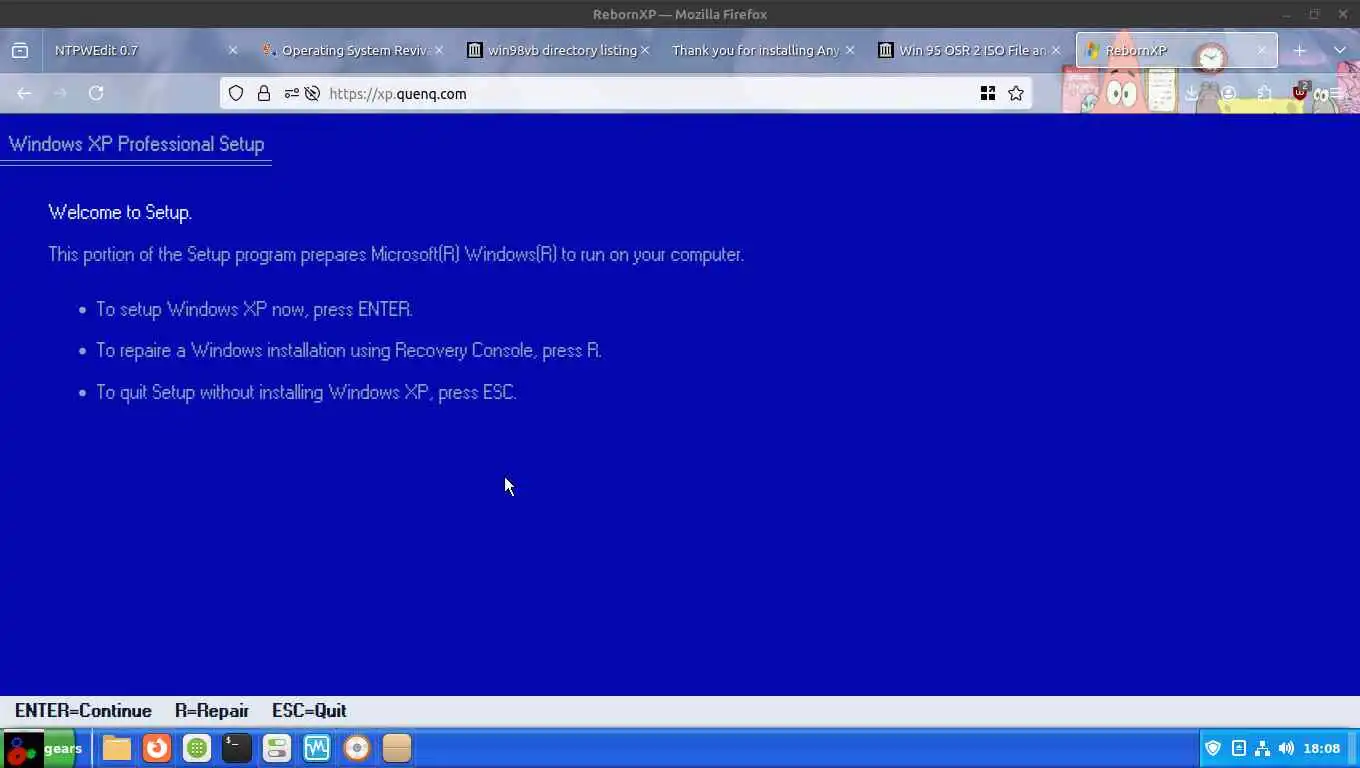The height and width of the screenshot is (768, 1360).
Task: Open the extensions puzzle-piece menu
Action: [1265, 93]
